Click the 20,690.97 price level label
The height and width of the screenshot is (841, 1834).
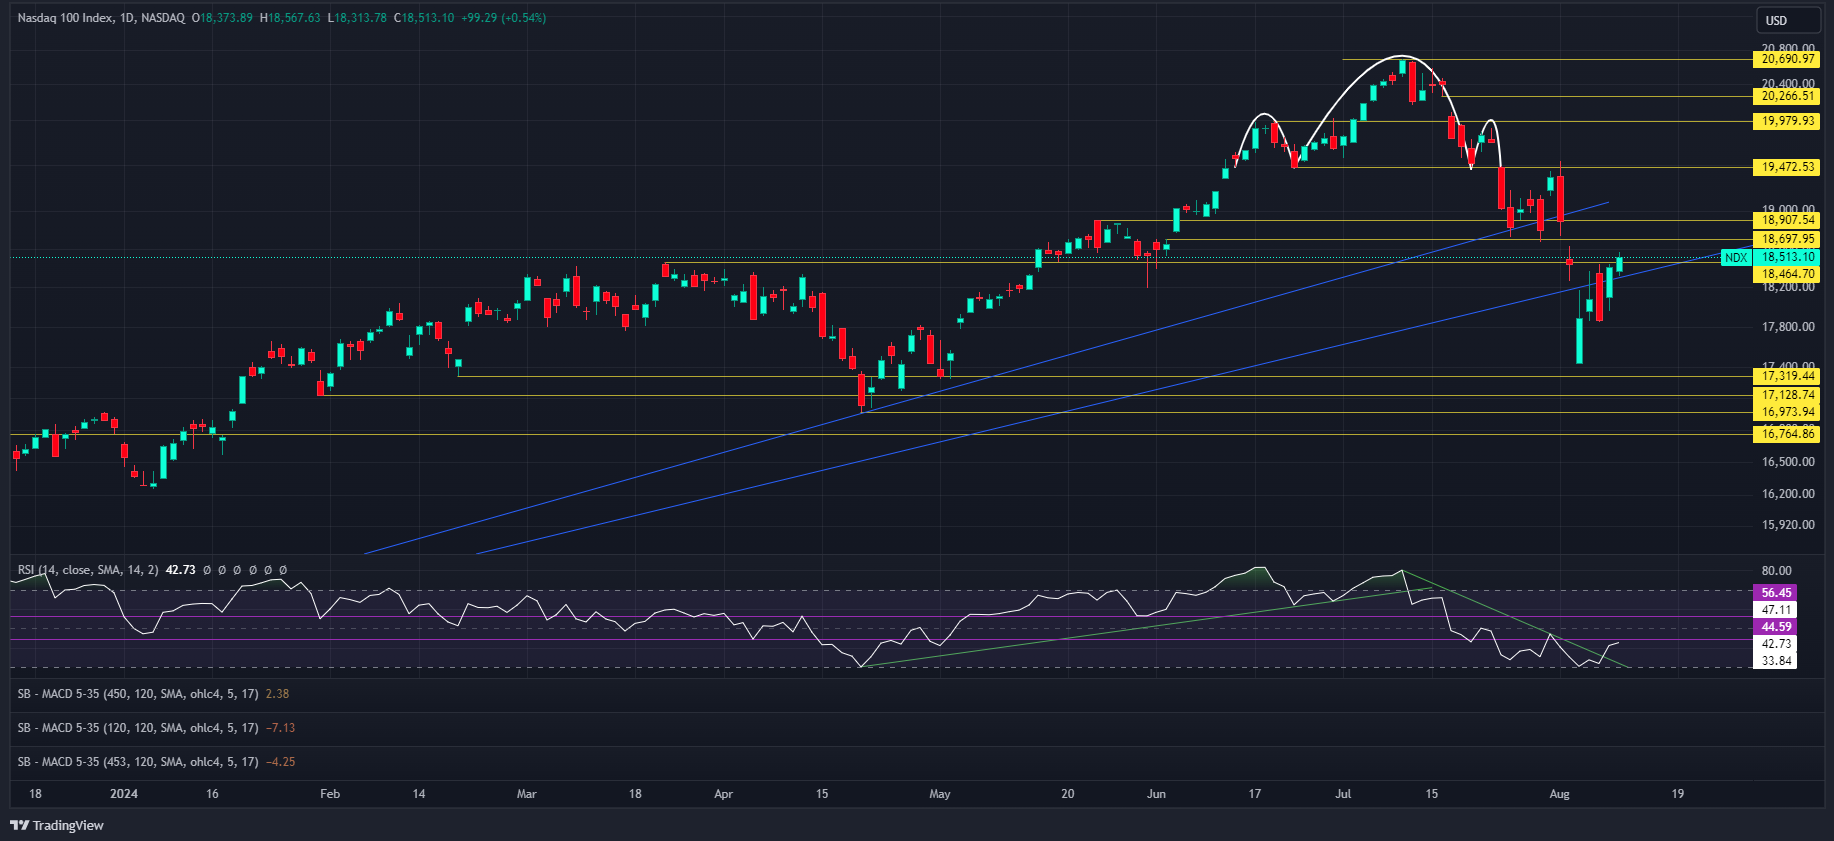pyautogui.click(x=1788, y=59)
